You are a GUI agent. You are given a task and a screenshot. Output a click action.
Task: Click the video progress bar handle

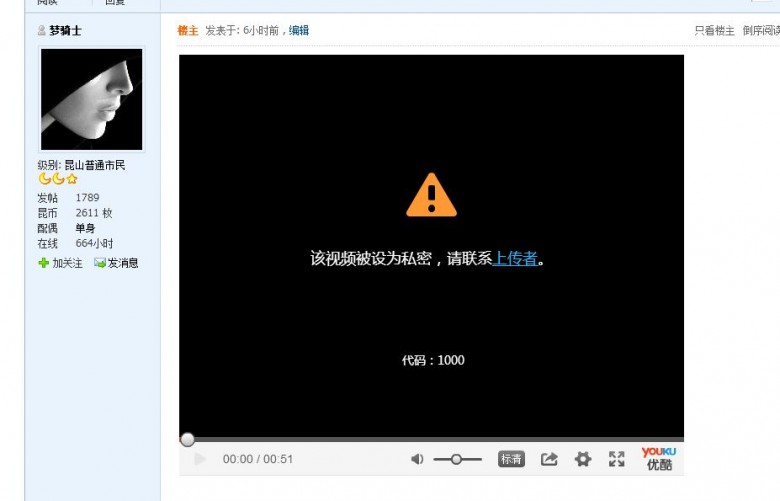[x=188, y=439]
